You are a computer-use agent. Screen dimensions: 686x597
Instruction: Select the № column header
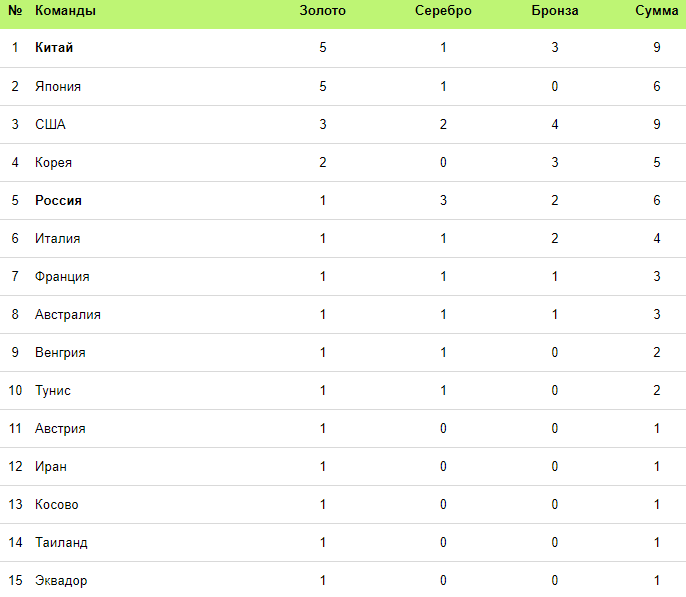15,11
